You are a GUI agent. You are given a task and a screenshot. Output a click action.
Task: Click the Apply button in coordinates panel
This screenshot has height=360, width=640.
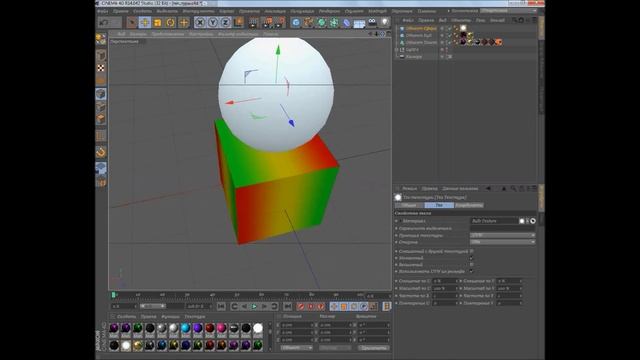point(373,348)
